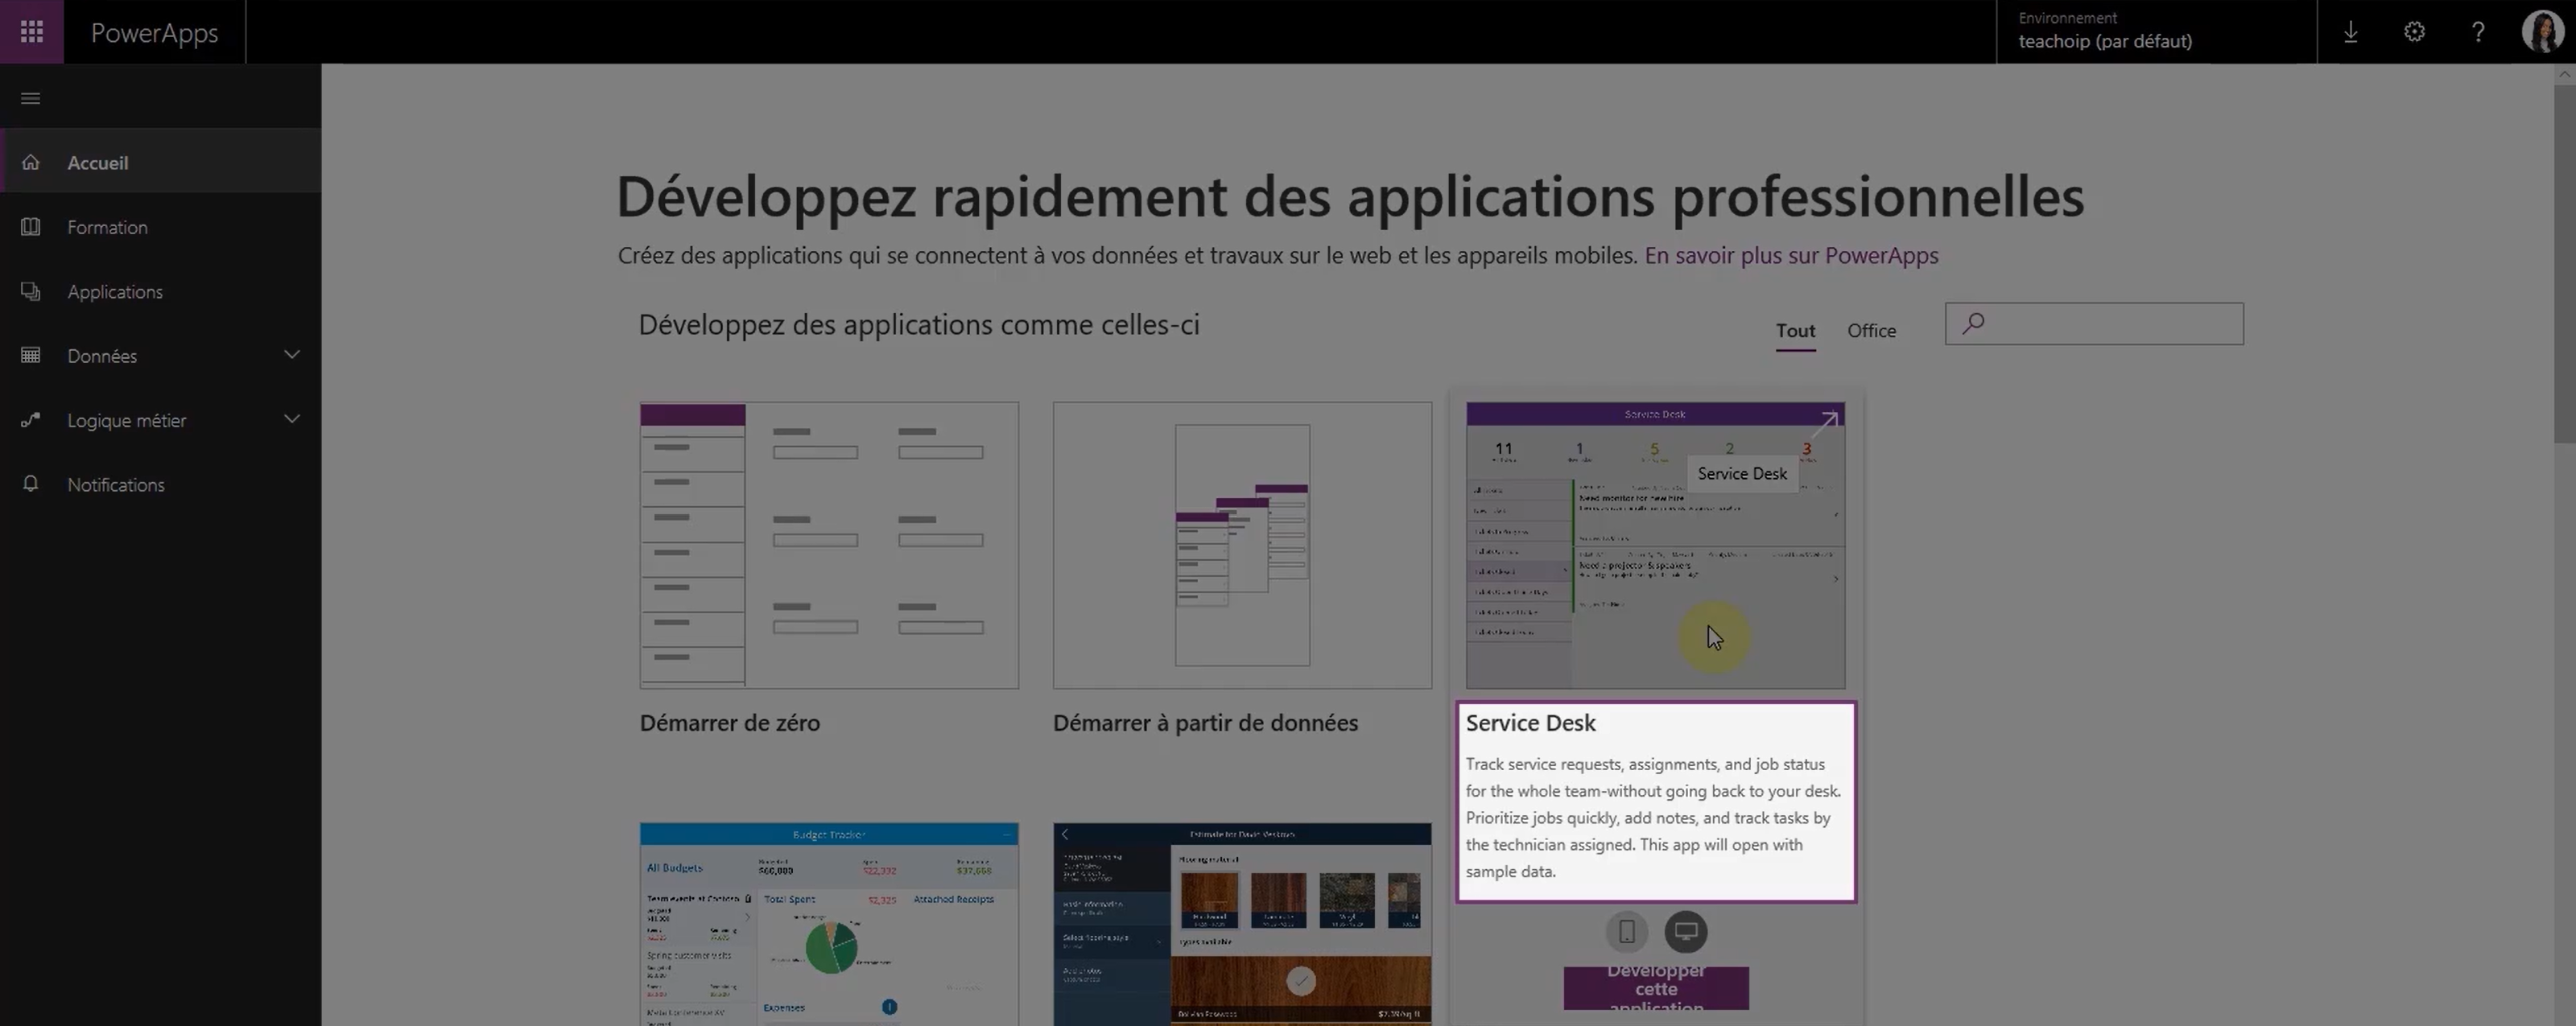Open the app launcher waffle icon

(31, 32)
